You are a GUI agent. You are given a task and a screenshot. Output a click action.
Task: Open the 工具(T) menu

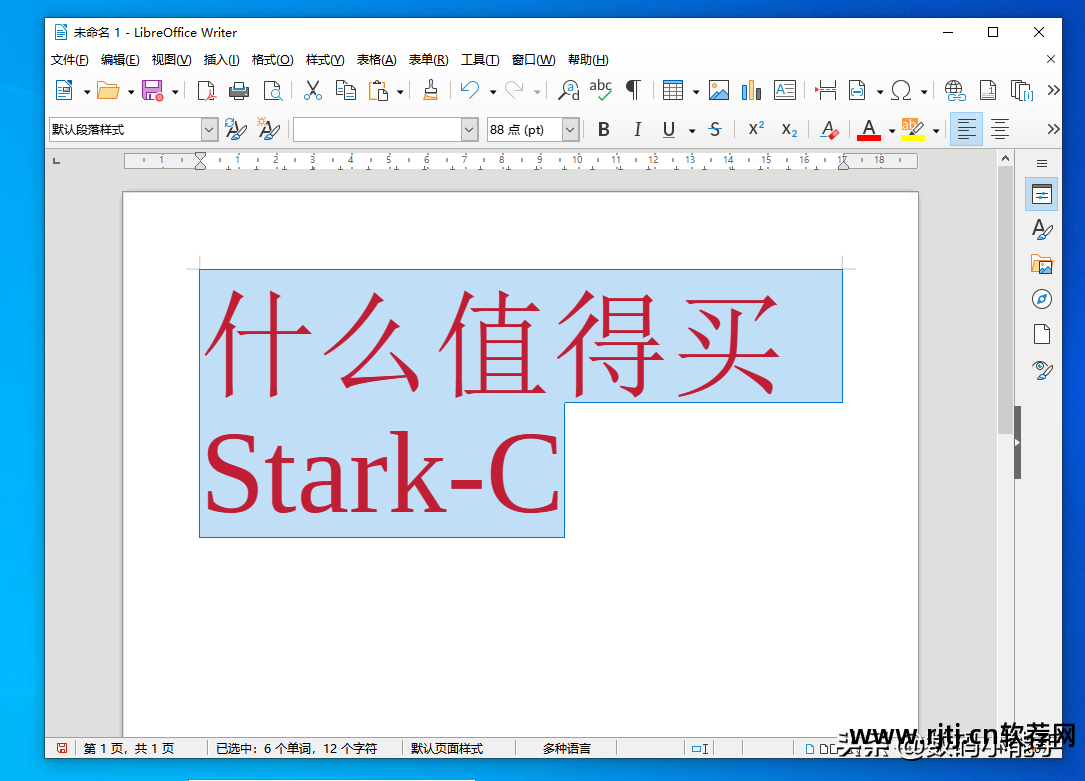[x=480, y=60]
